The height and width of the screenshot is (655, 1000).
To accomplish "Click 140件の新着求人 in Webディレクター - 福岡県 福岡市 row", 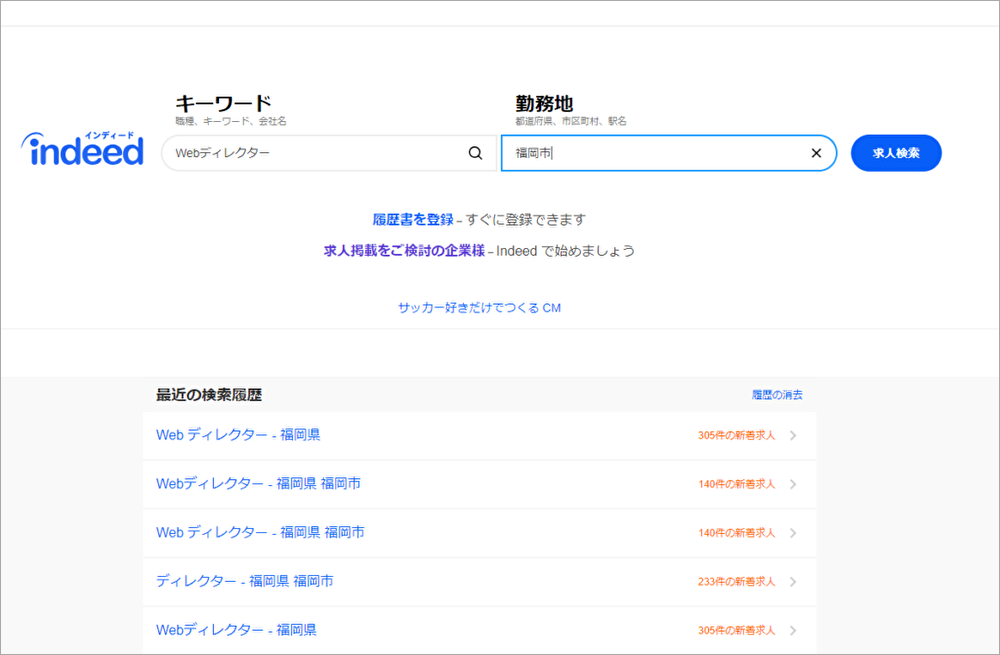I will pos(737,484).
